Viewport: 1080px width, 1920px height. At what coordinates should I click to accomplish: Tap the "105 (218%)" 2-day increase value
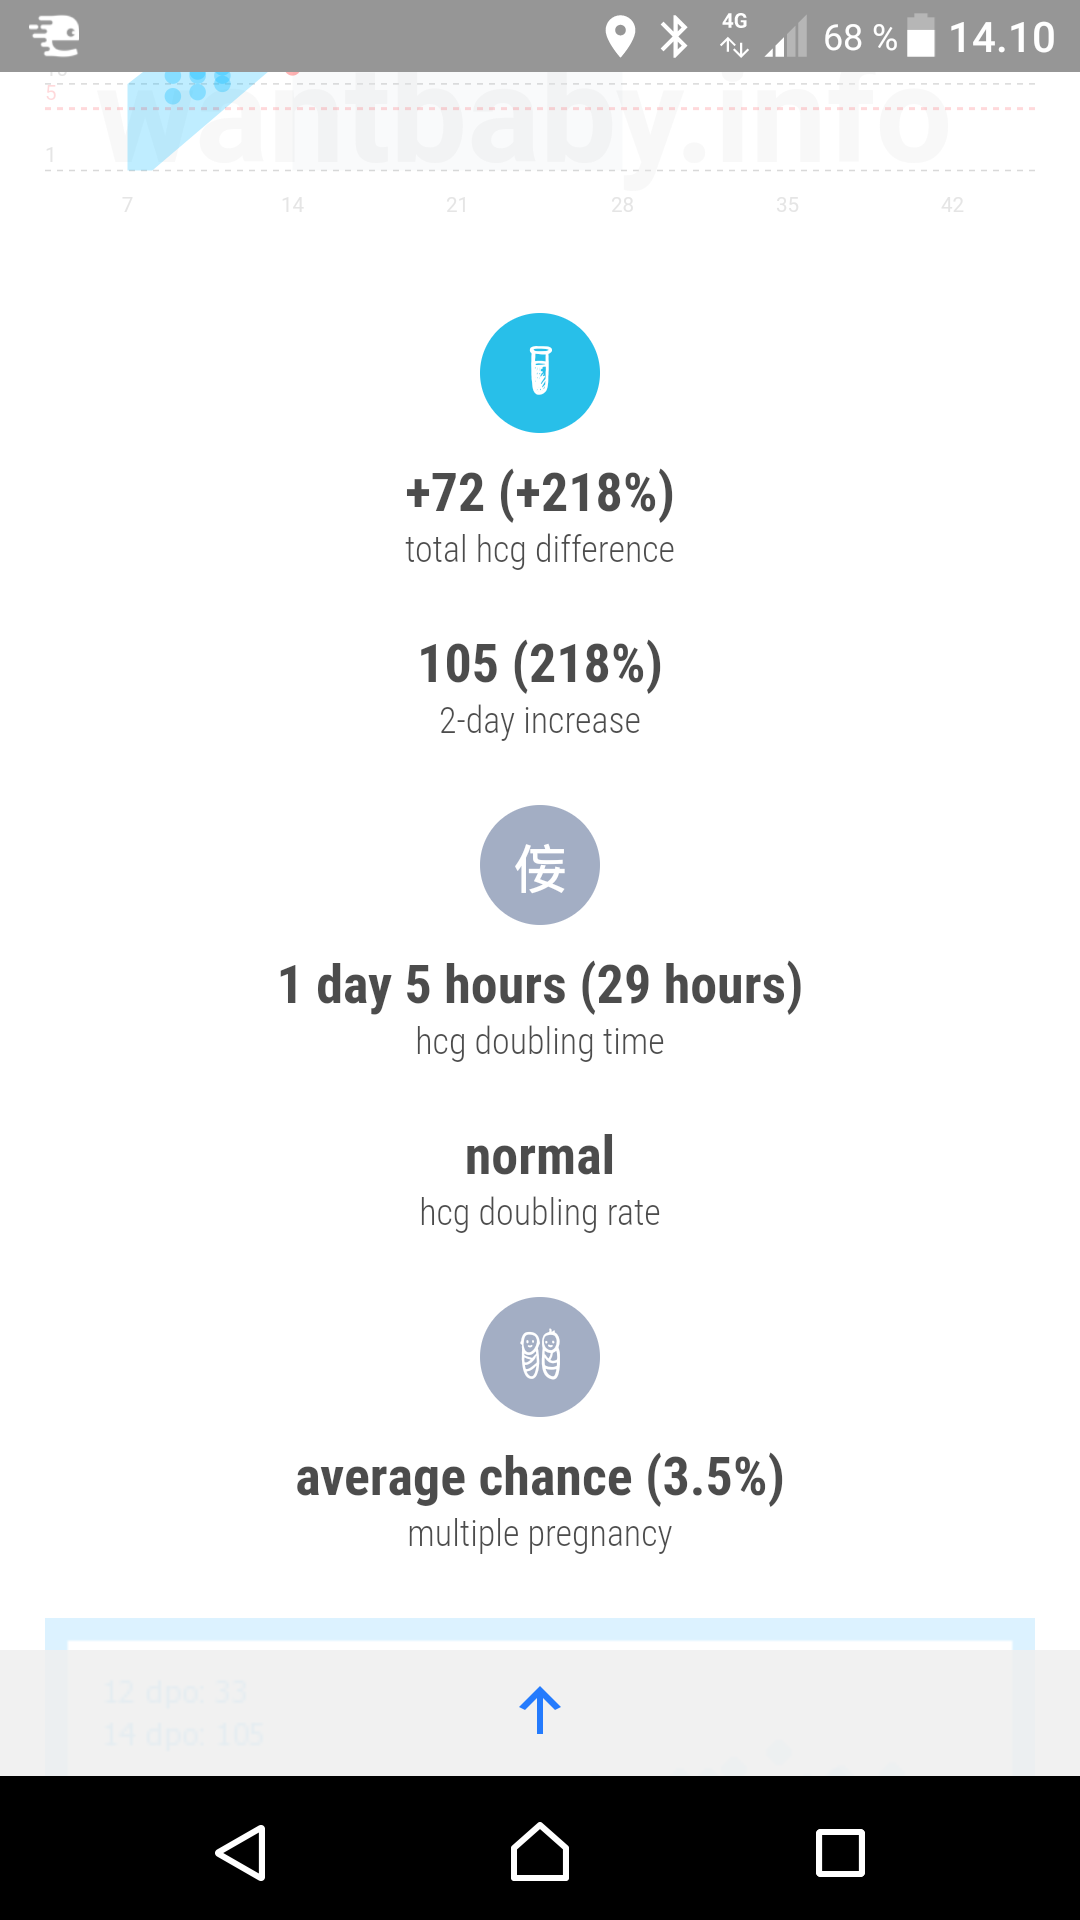point(540,664)
